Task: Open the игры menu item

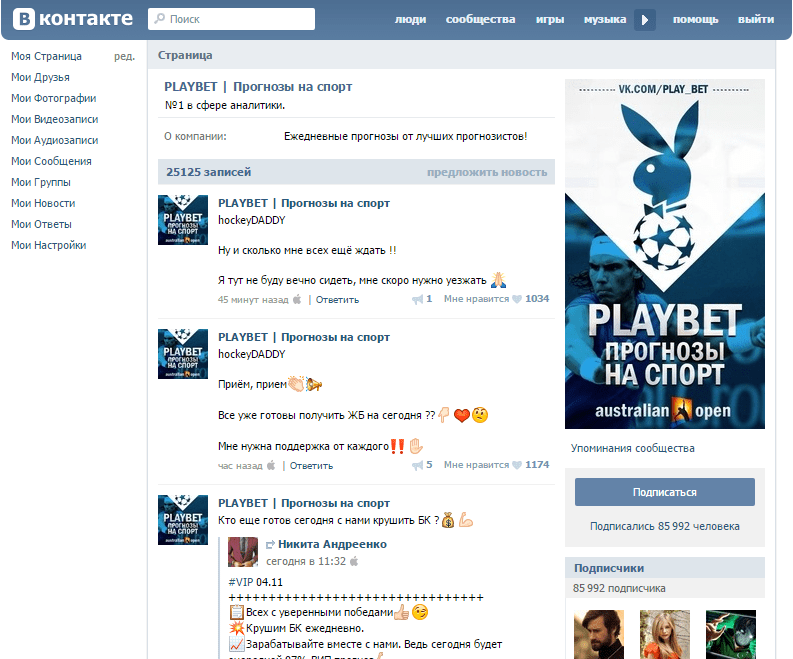Action: 550,19
